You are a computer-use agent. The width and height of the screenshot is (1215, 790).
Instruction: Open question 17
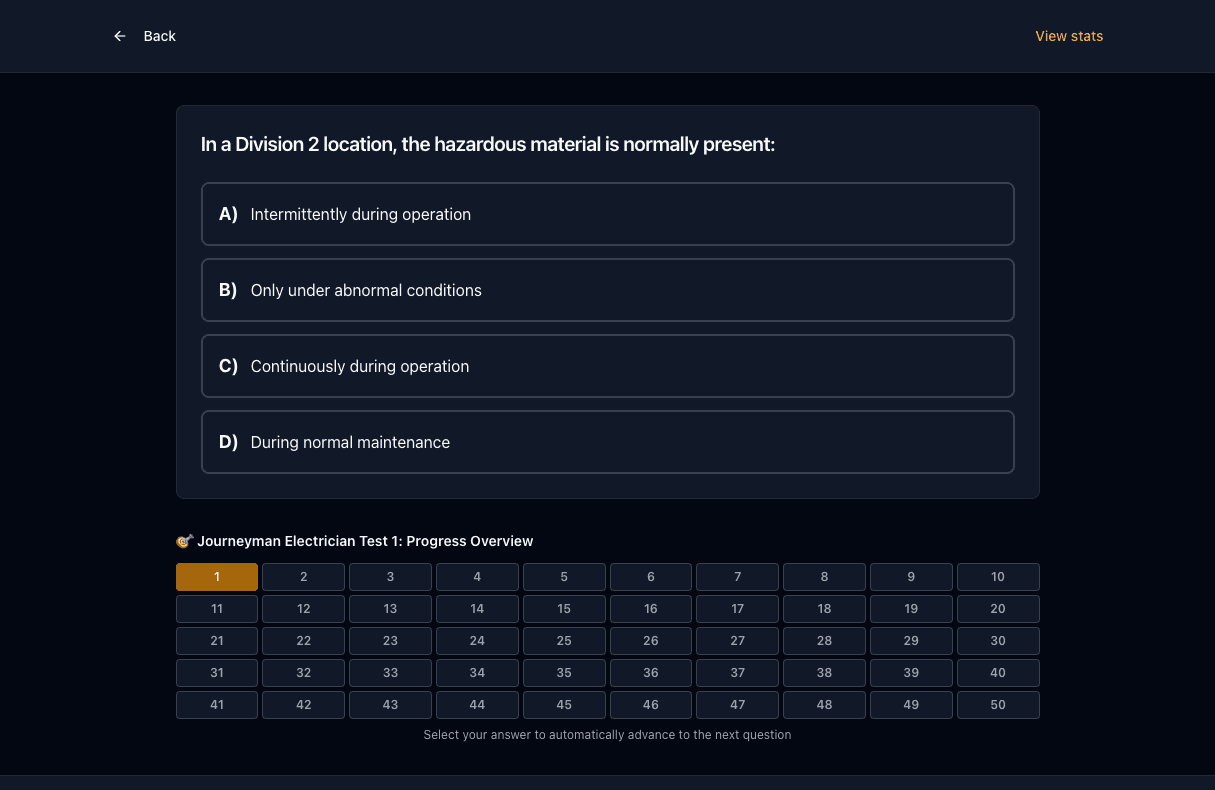[738, 609]
